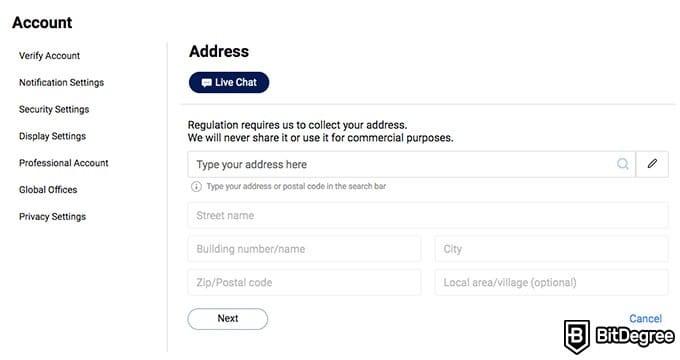This screenshot has height=360, width=680.
Task: Open Privacy Settings in sidebar
Action: (x=52, y=216)
